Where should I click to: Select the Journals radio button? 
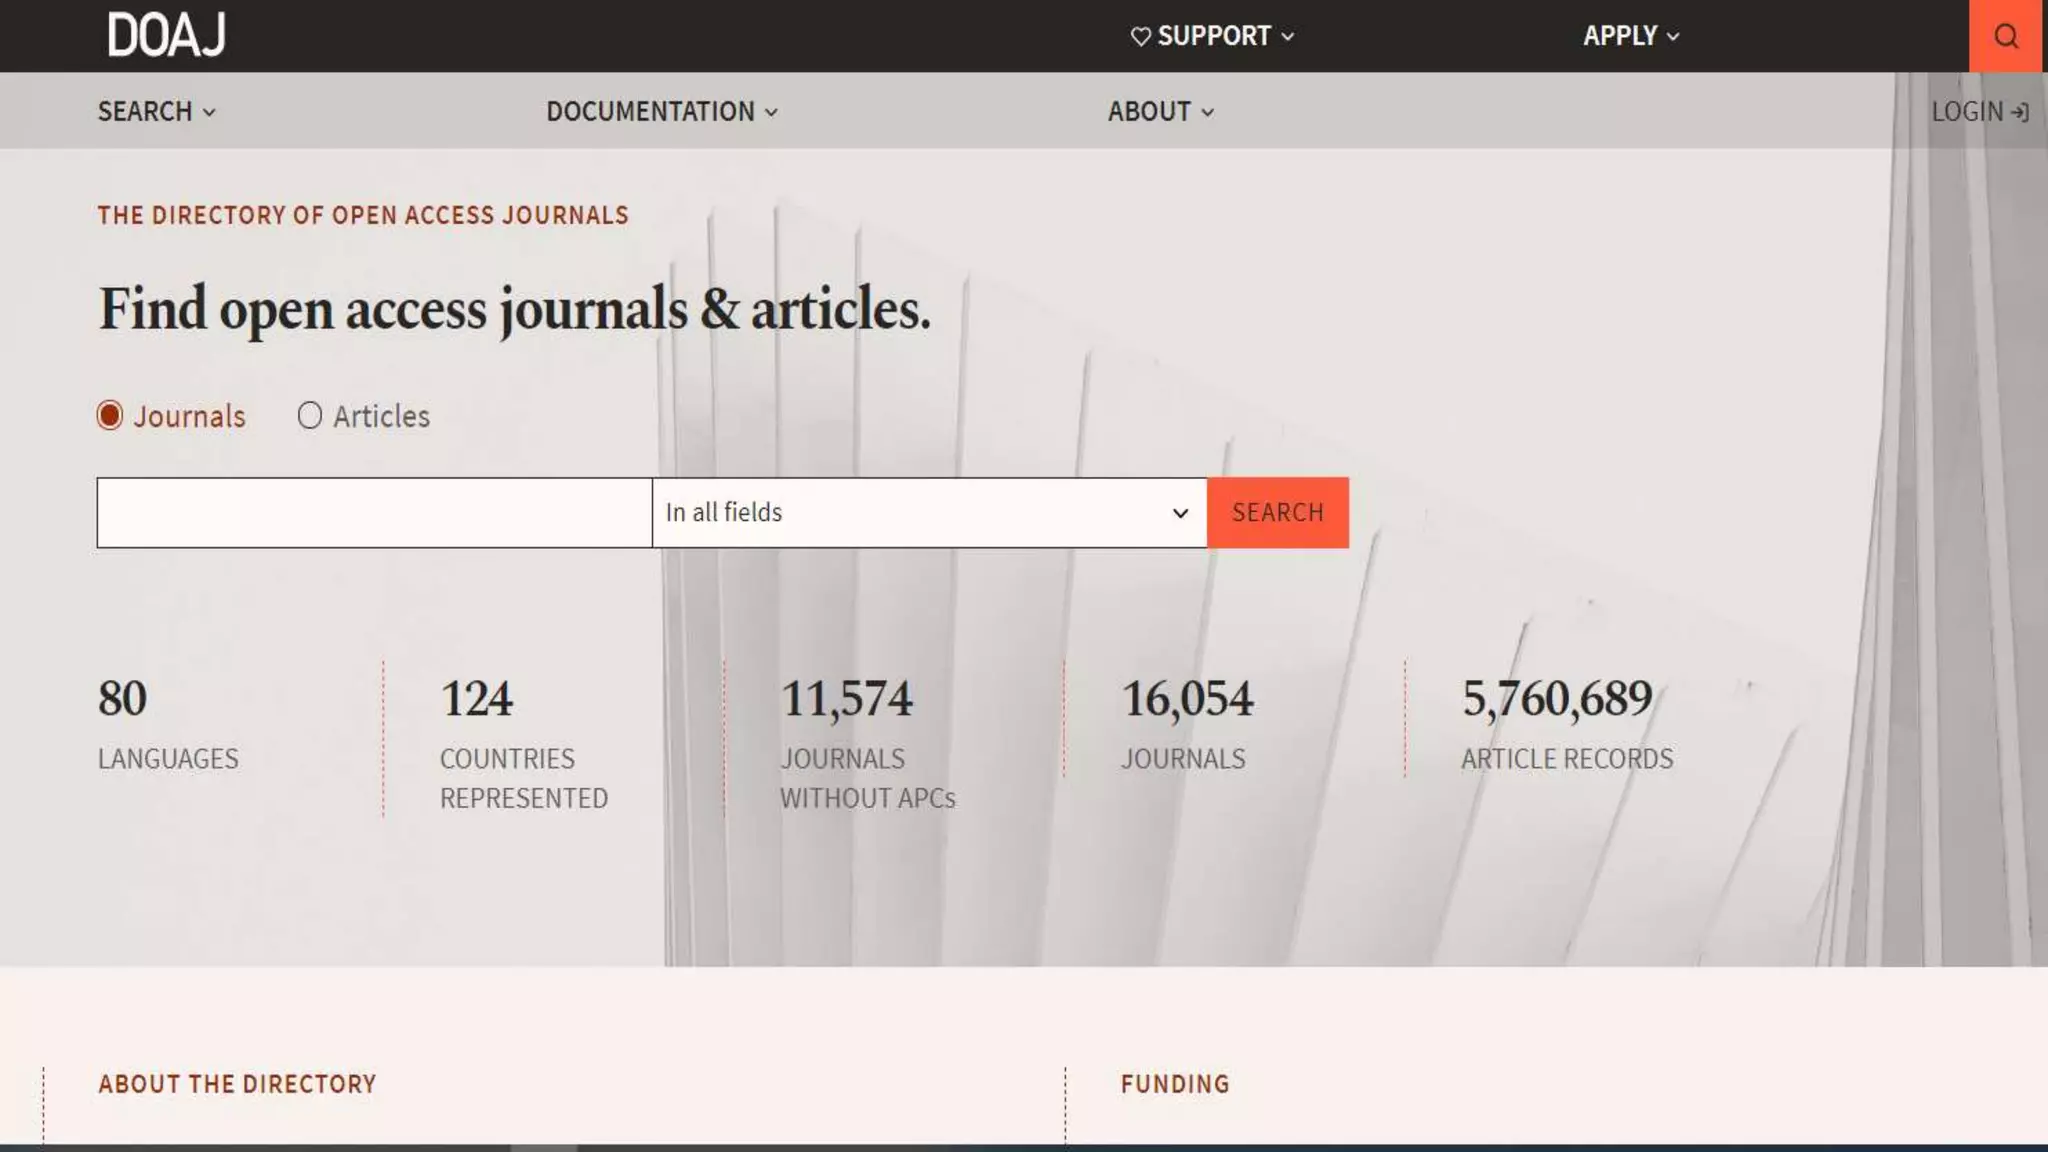pos(110,415)
